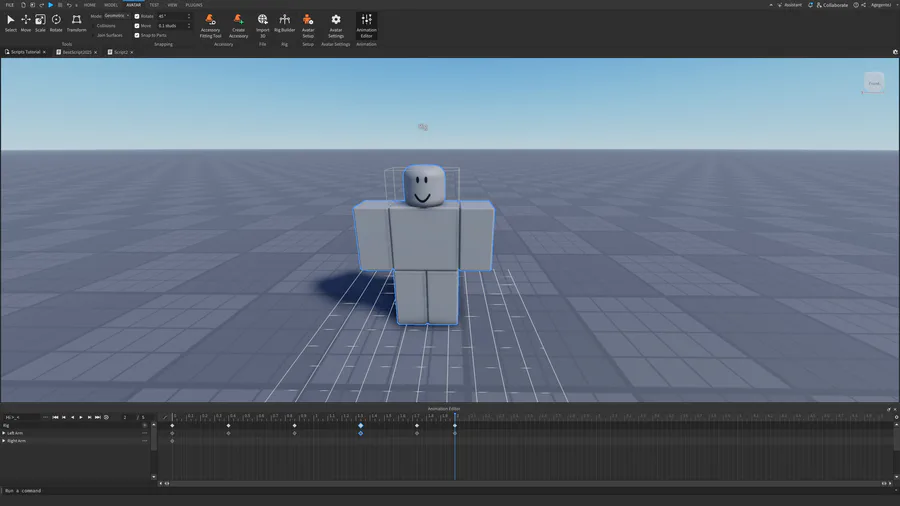Image resolution: width=900 pixels, height=506 pixels.
Task: Toggle the Join Surfaces checkbox
Action: click(93, 35)
